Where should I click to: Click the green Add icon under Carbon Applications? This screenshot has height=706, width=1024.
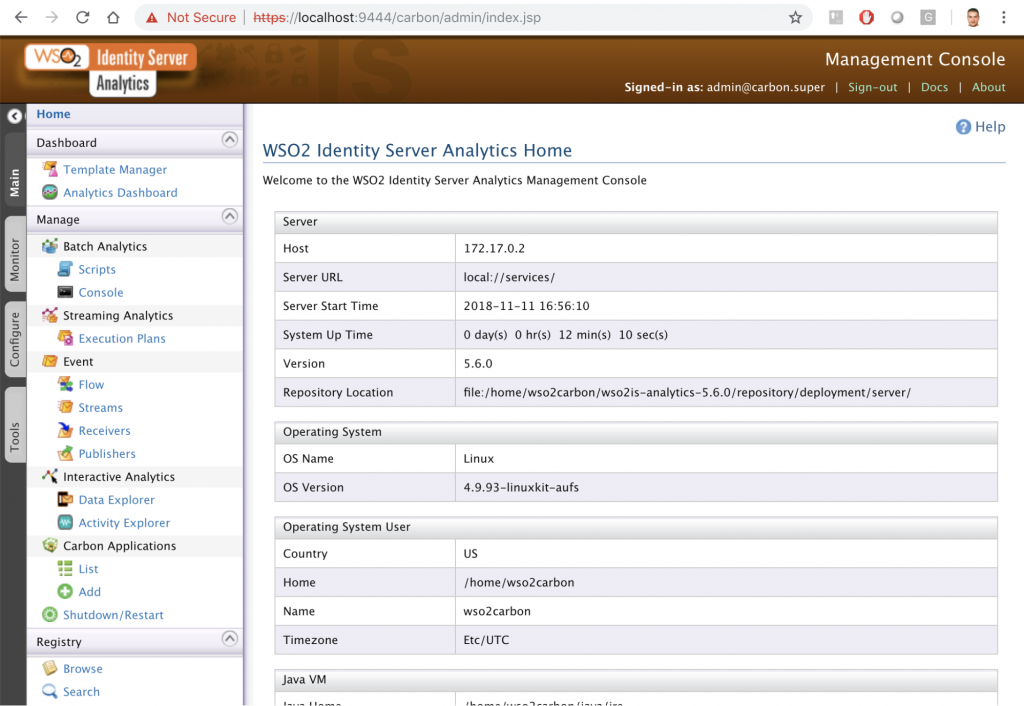(65, 592)
